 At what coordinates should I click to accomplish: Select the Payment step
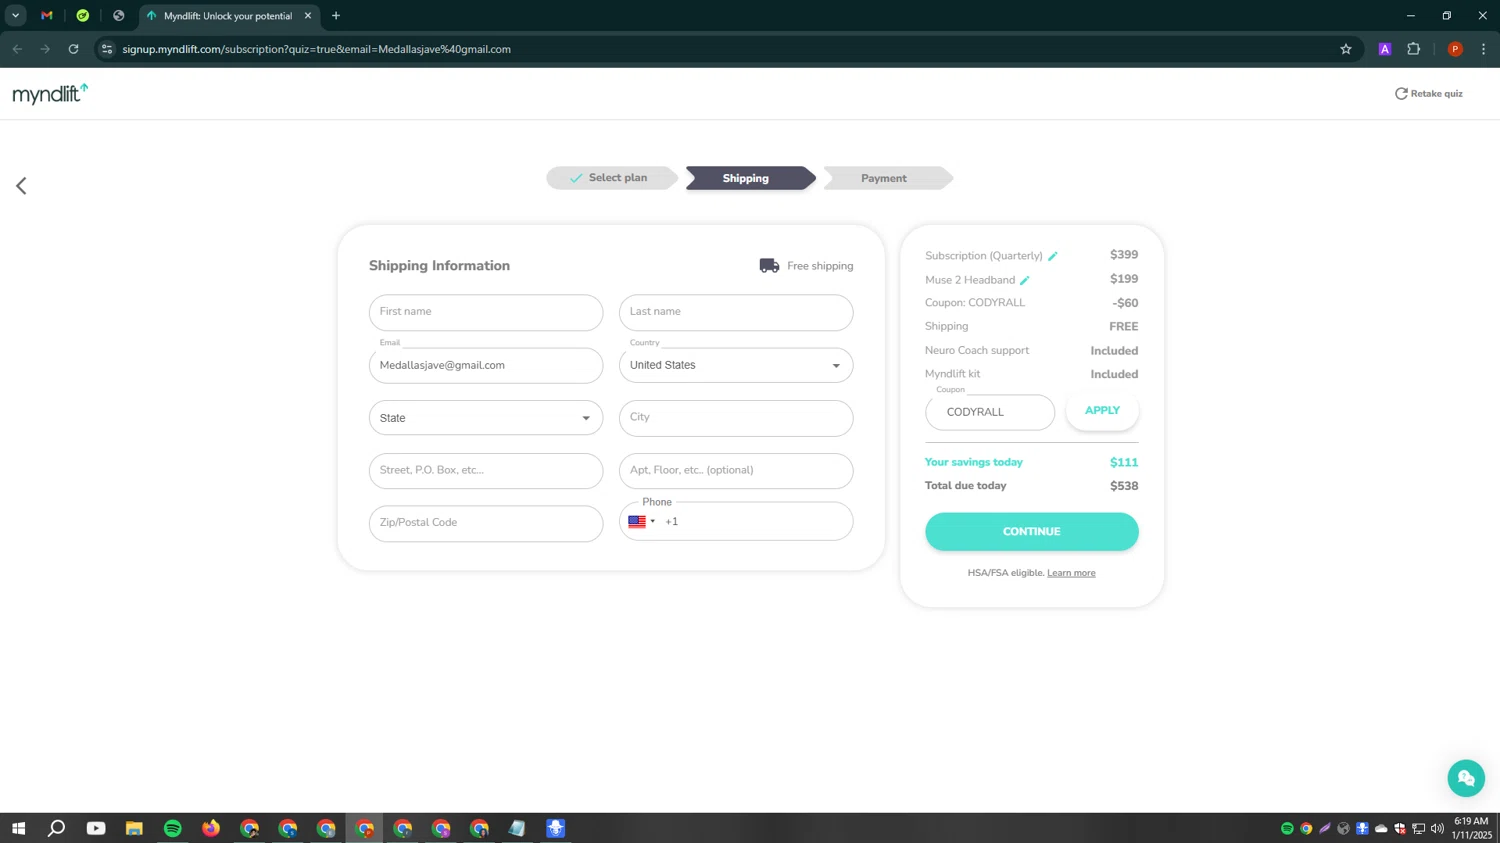(887, 178)
